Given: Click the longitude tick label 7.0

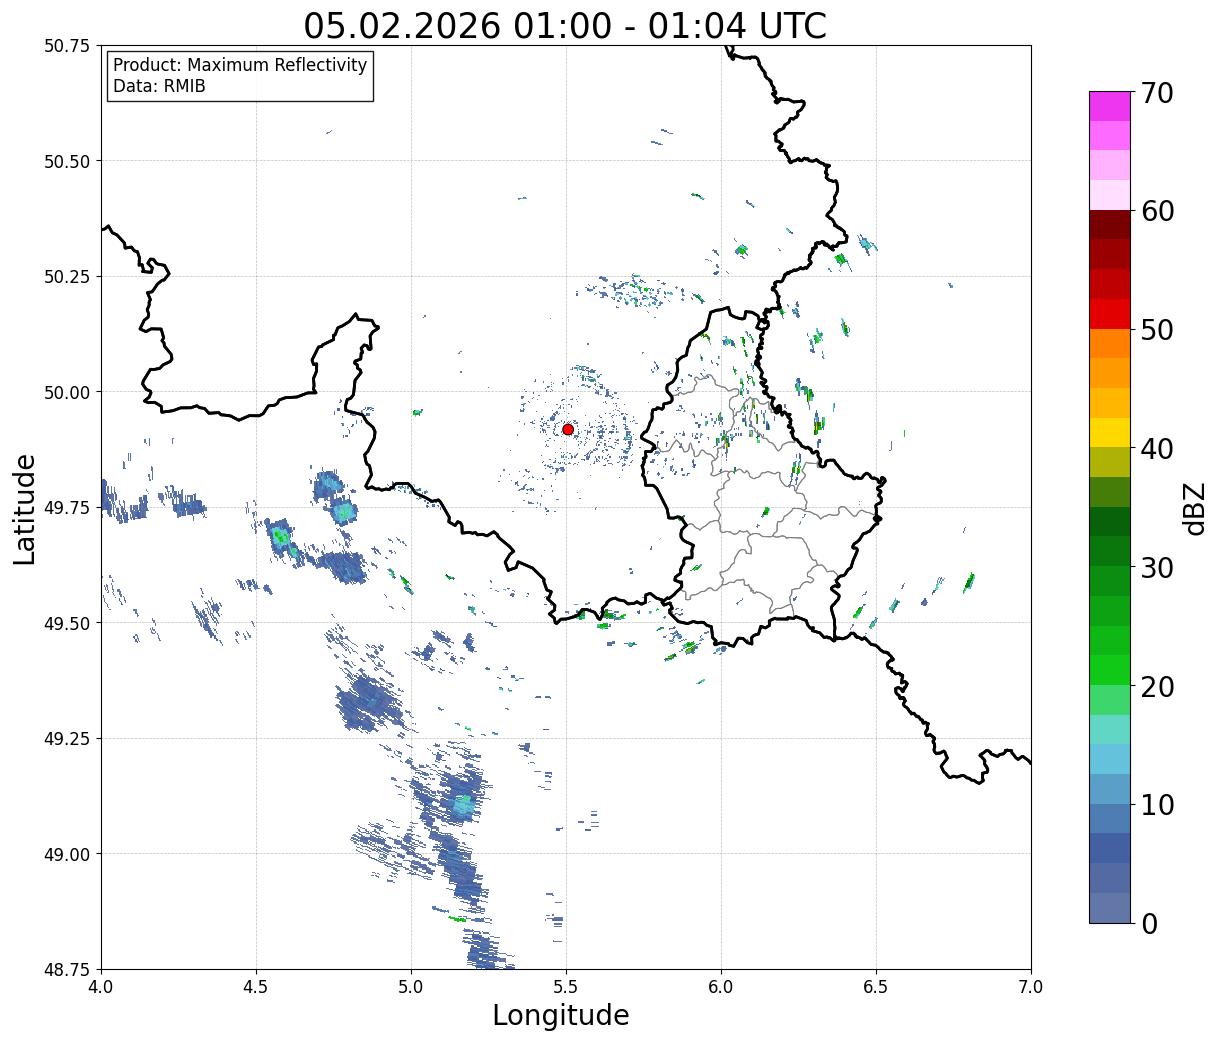Looking at the screenshot, I should (x=1031, y=987).
